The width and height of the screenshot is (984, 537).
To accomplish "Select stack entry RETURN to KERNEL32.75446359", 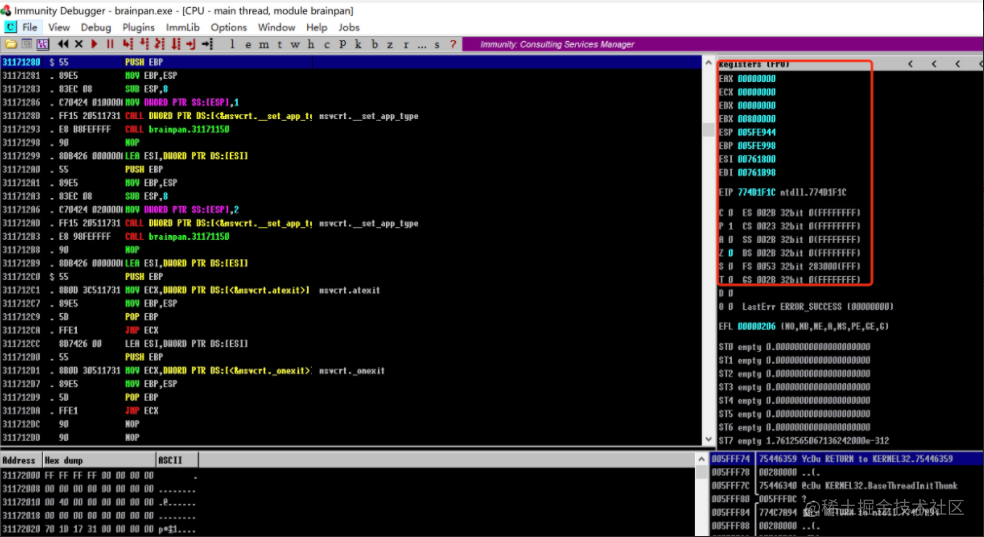I will [x=847, y=459].
